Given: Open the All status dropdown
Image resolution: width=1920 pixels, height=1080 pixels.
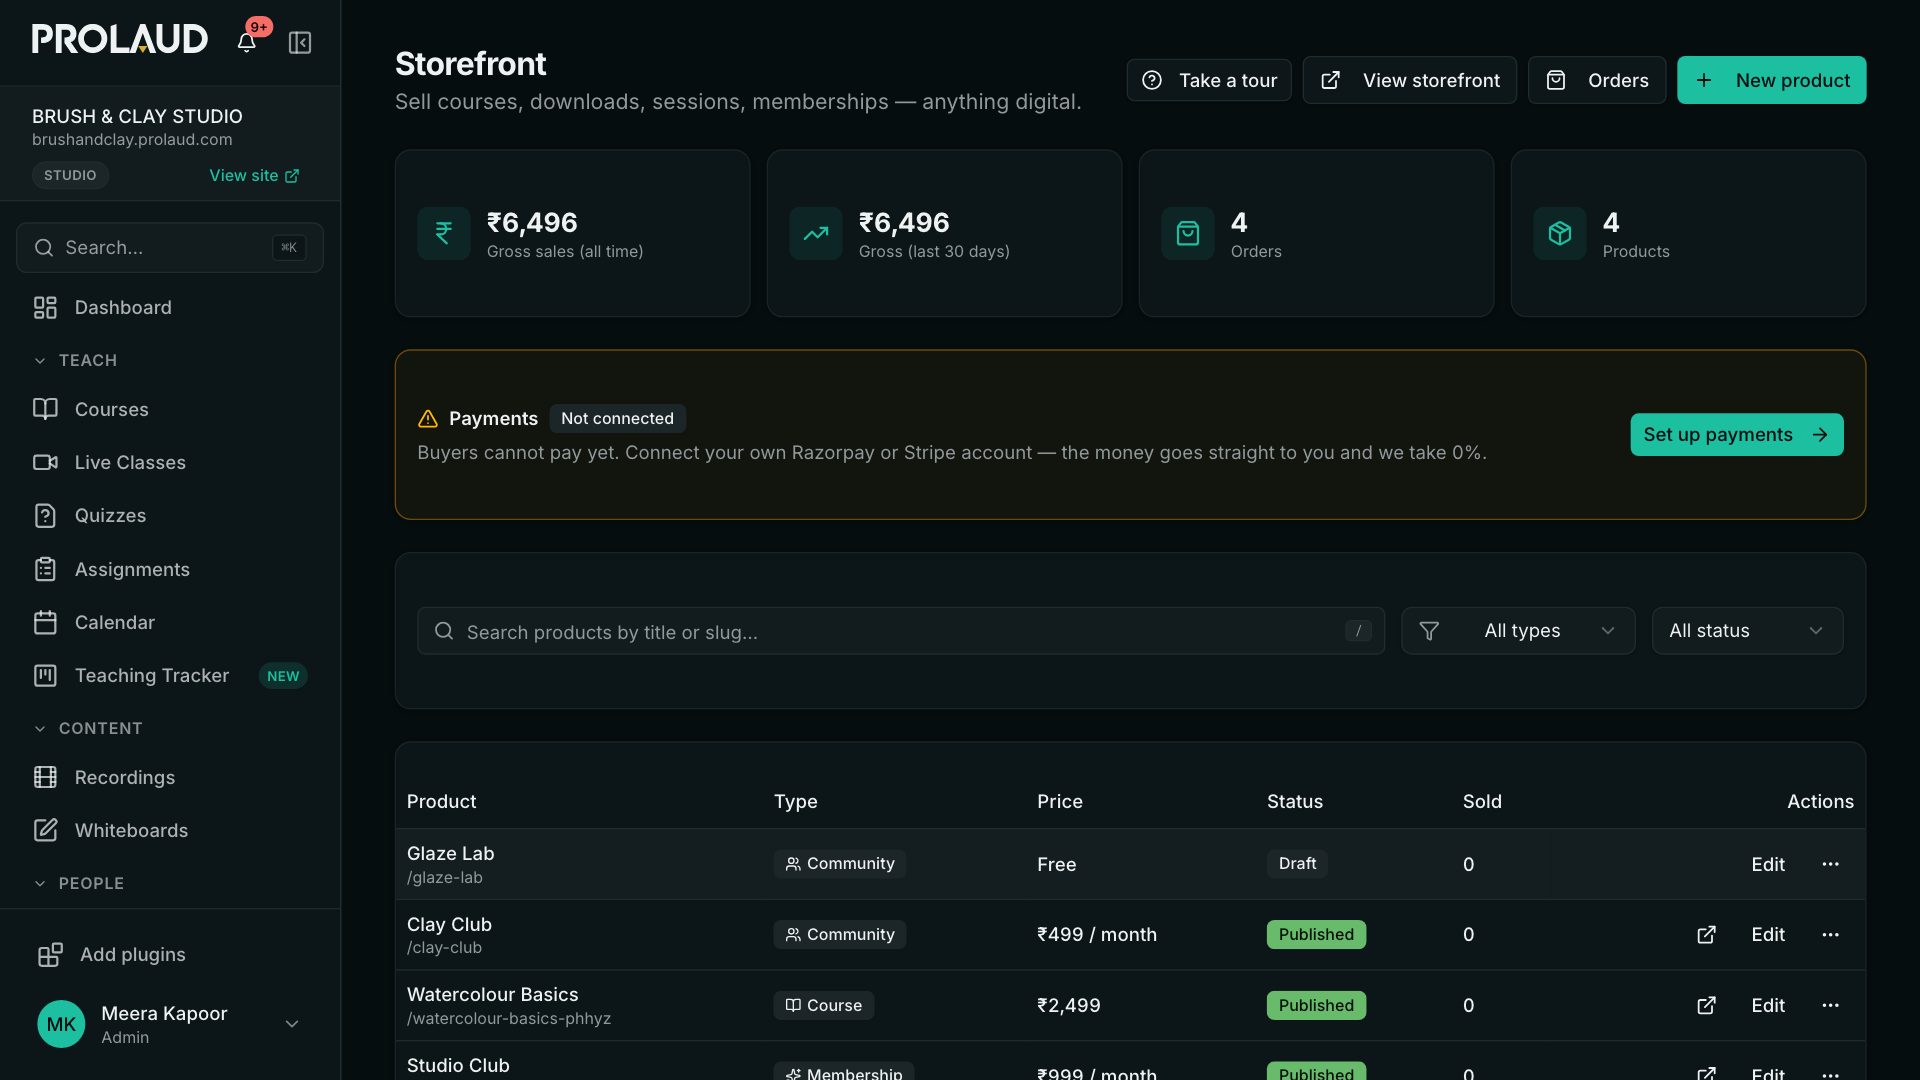Looking at the screenshot, I should pos(1747,631).
